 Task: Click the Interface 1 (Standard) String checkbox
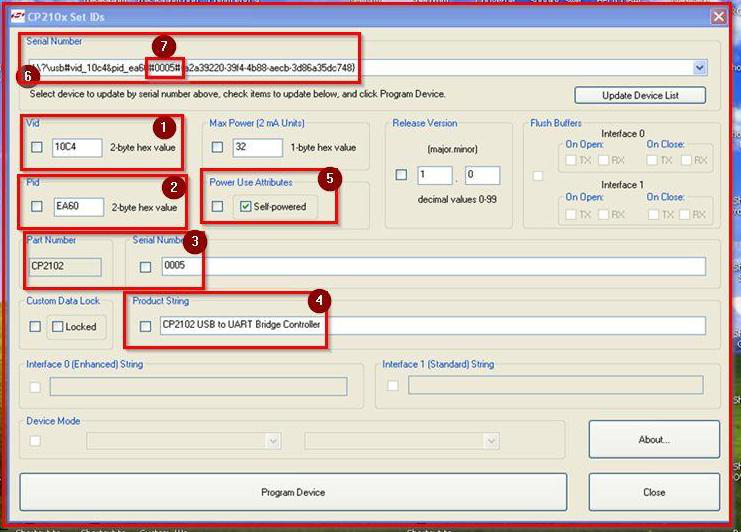393,386
